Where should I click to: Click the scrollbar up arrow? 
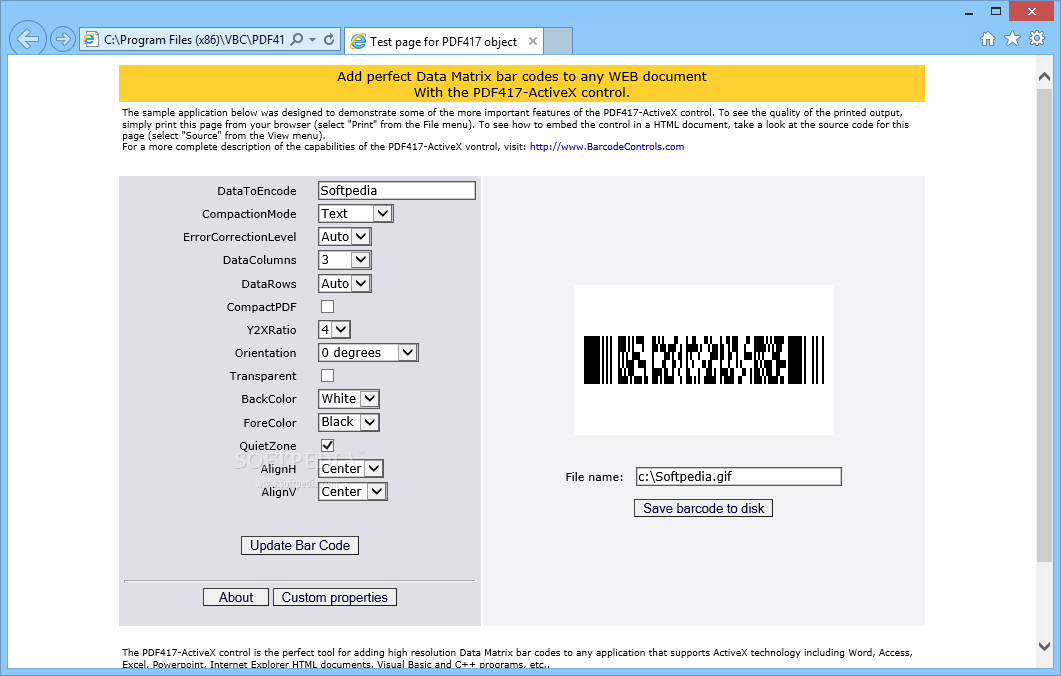[x=1044, y=76]
